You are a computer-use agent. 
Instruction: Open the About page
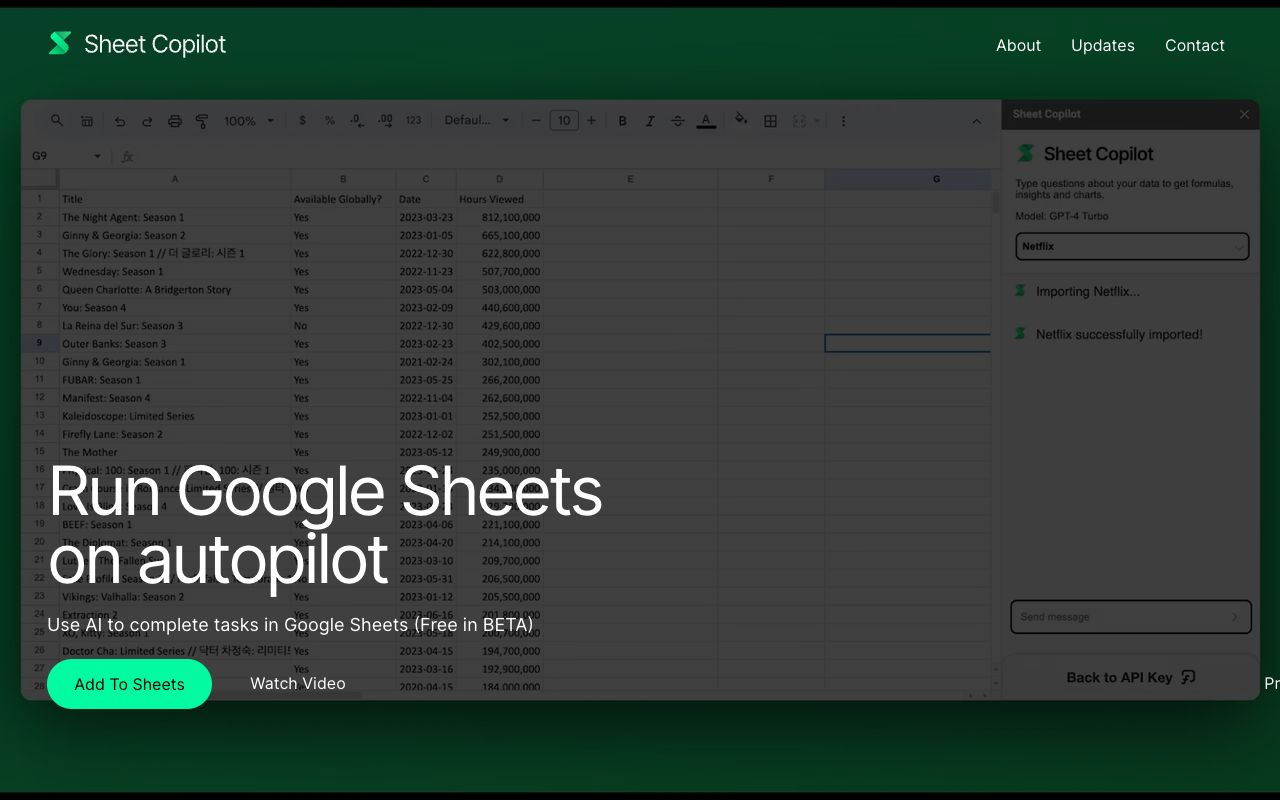(x=1018, y=45)
